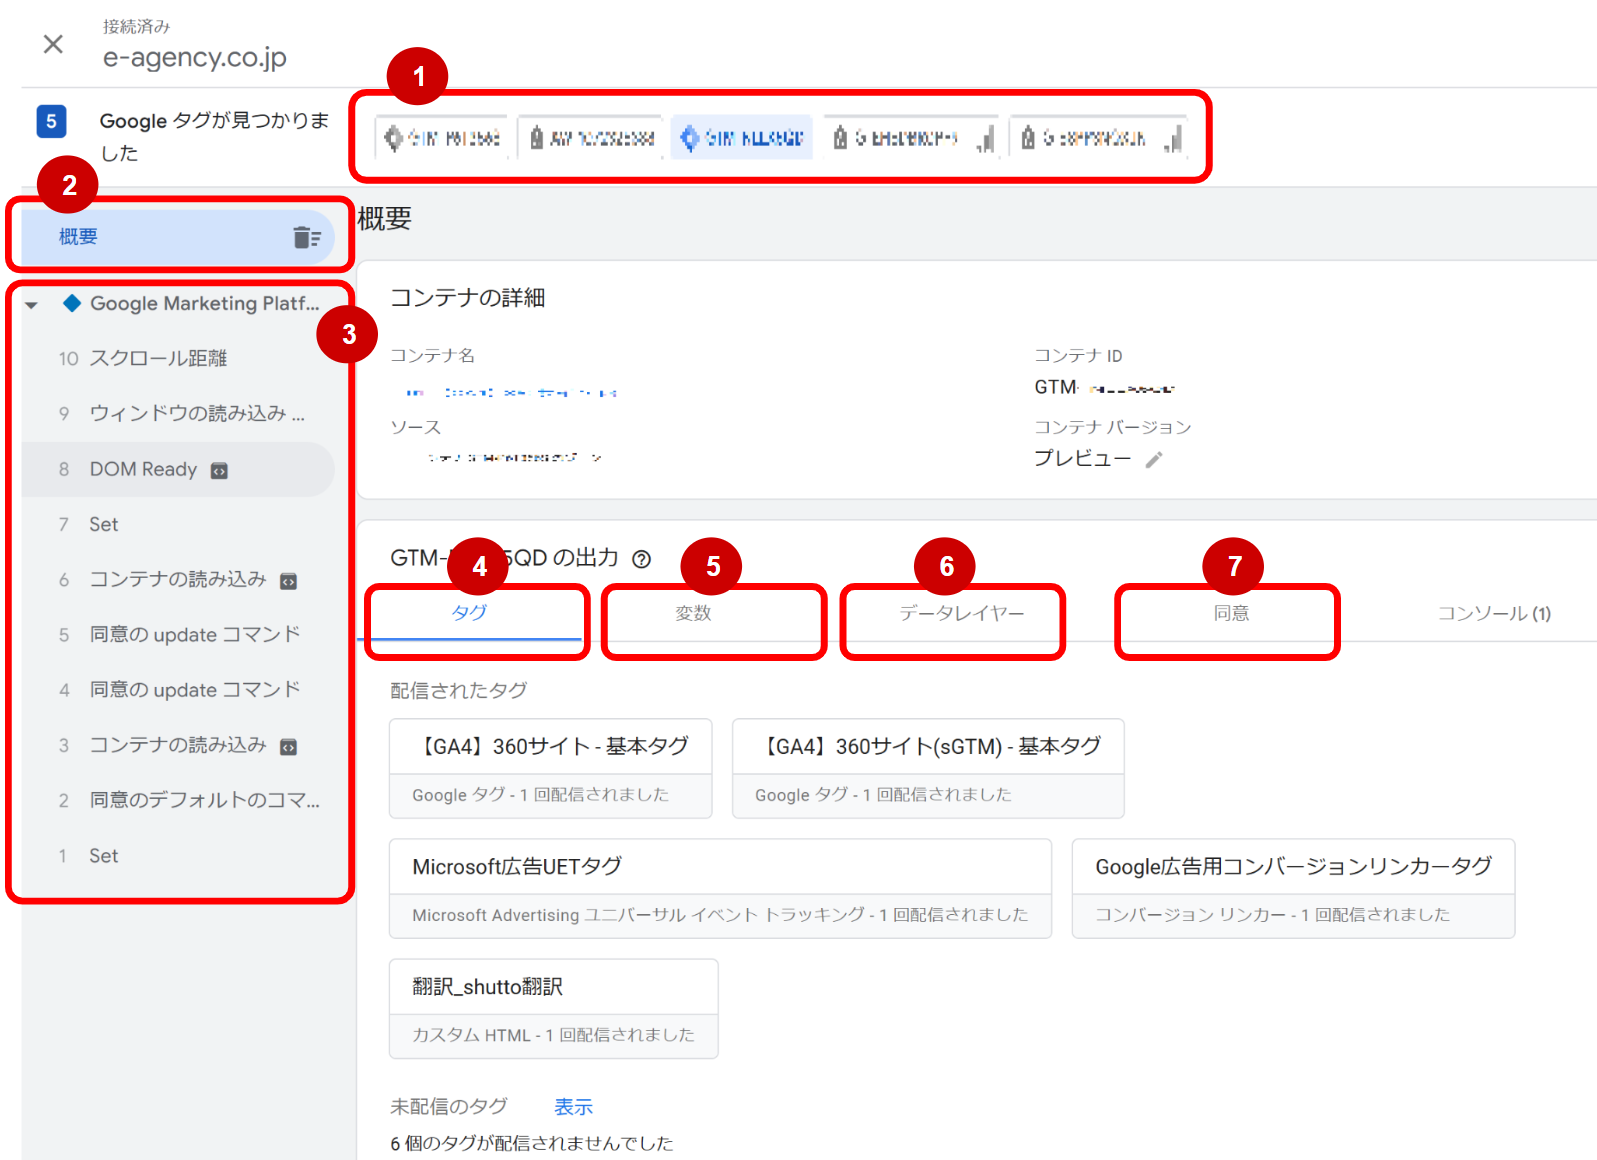Open the Microsoft広告UETタグ card
This screenshot has width=1597, height=1160.
[720, 889]
